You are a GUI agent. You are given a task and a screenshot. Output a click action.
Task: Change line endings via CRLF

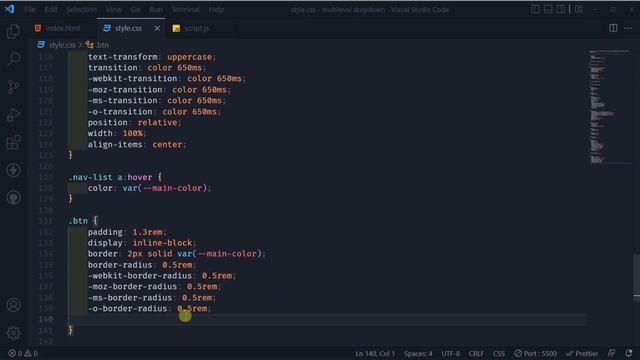[476, 353]
